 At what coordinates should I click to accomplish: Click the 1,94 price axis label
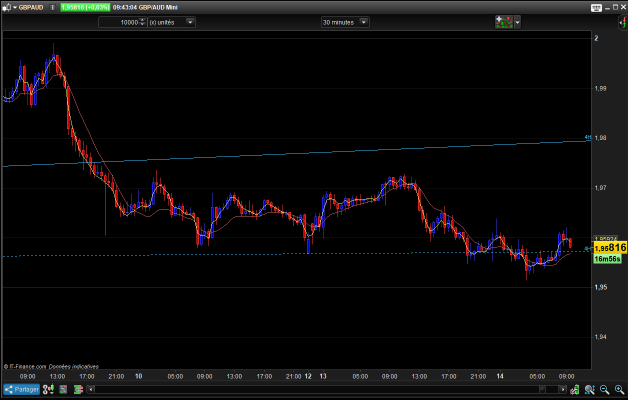tap(600, 337)
